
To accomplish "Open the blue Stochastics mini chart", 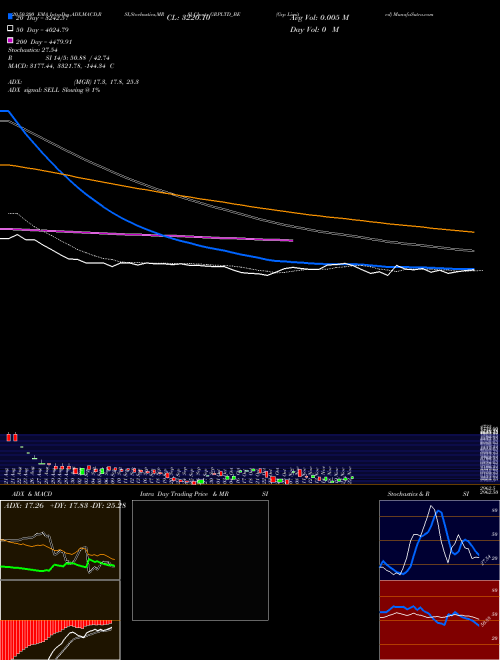I will tap(439, 540).
